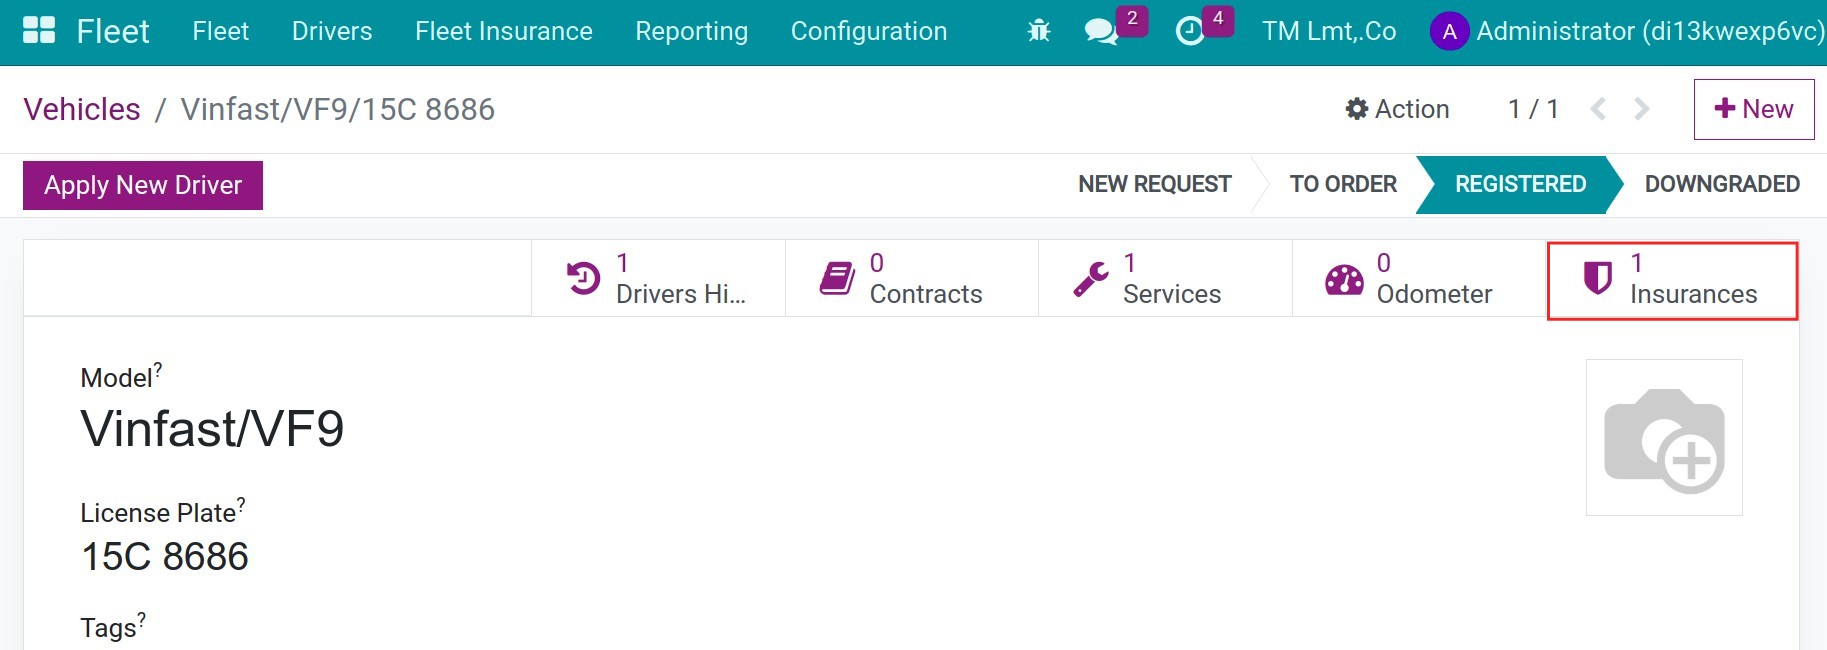Open the apps grid home menu icon
The height and width of the screenshot is (650, 1827).
click(x=39, y=31)
